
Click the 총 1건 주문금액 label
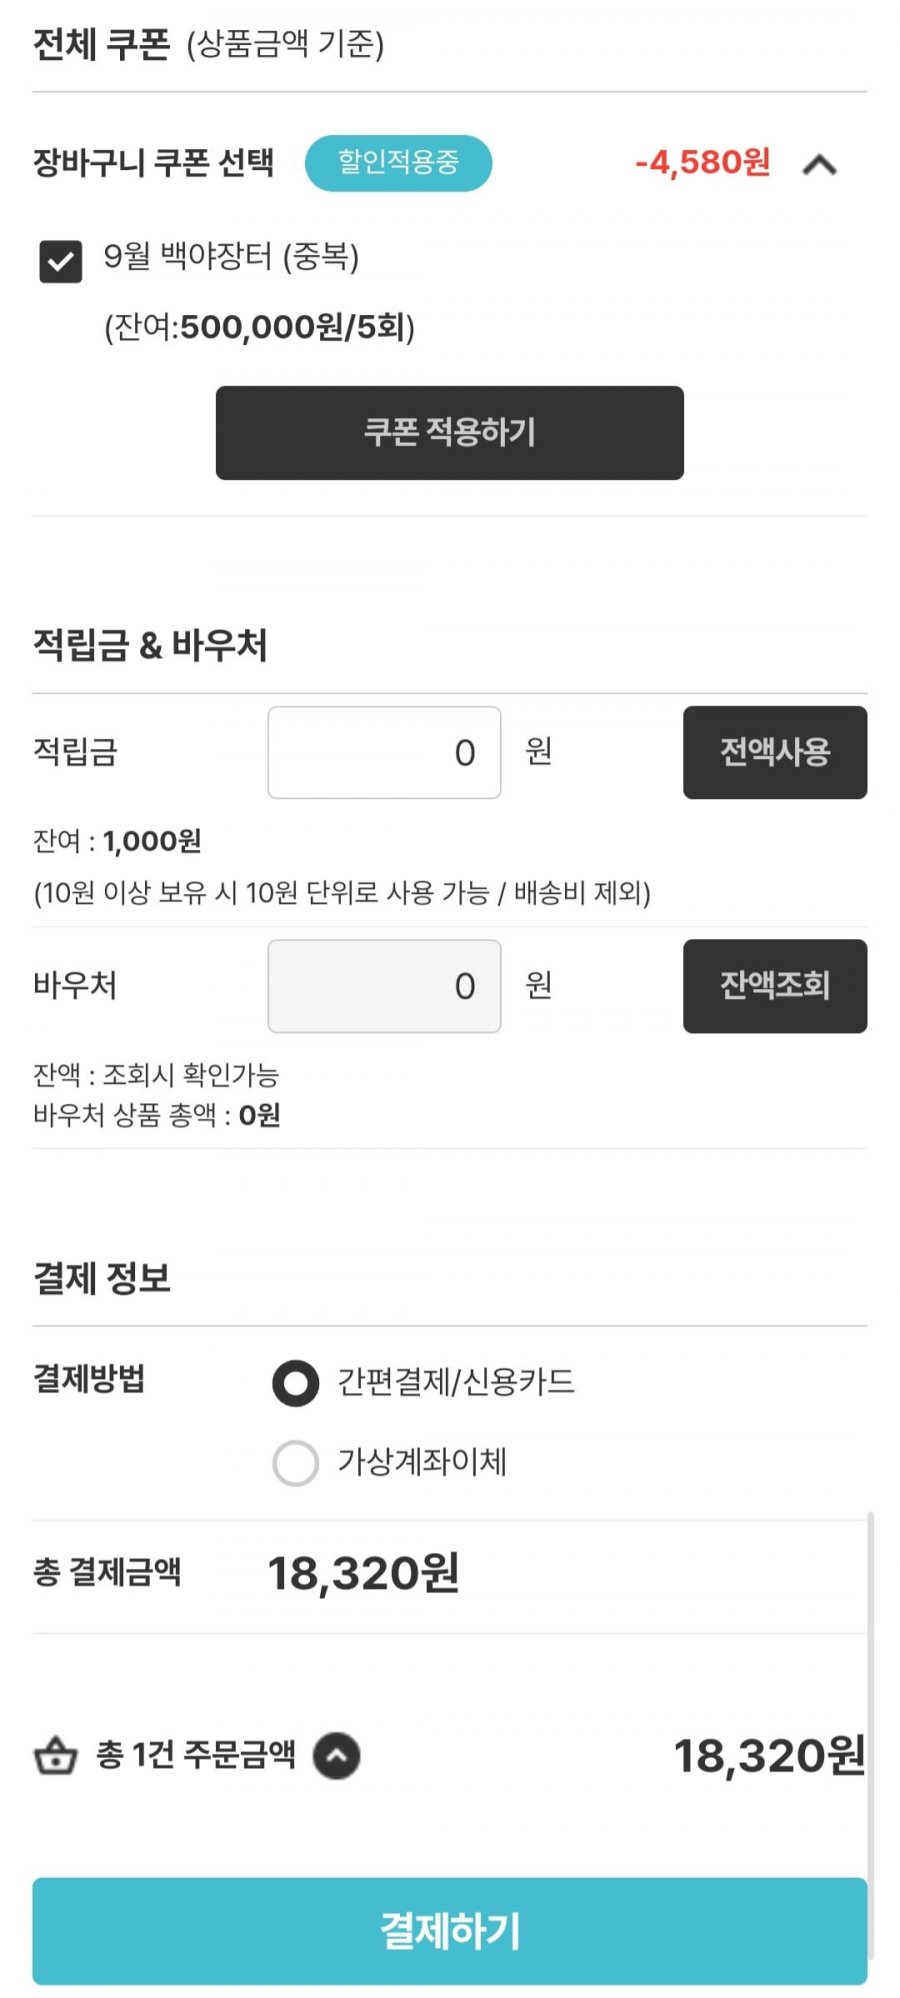point(196,1754)
